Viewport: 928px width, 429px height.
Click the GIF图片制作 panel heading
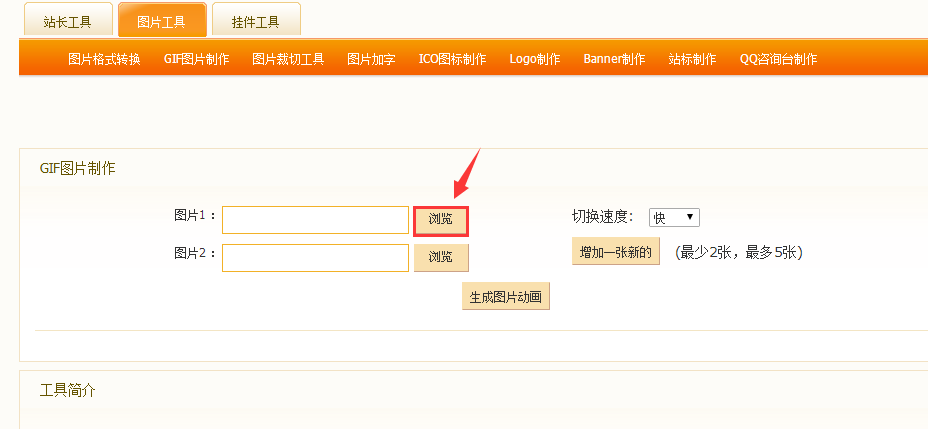78,169
